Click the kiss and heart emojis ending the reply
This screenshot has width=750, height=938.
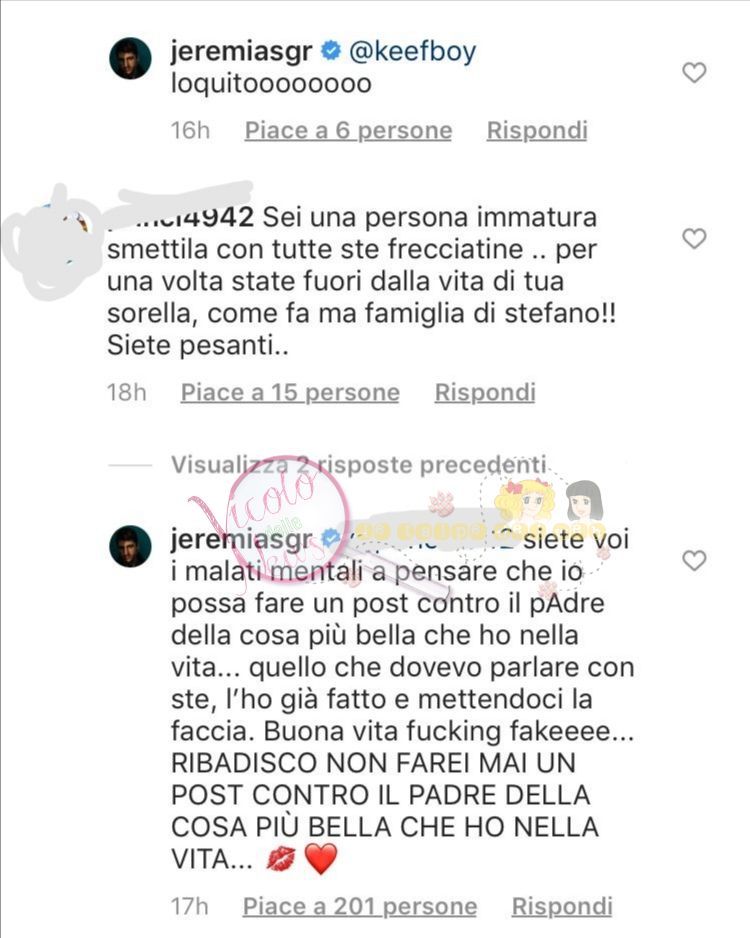pyautogui.click(x=302, y=859)
